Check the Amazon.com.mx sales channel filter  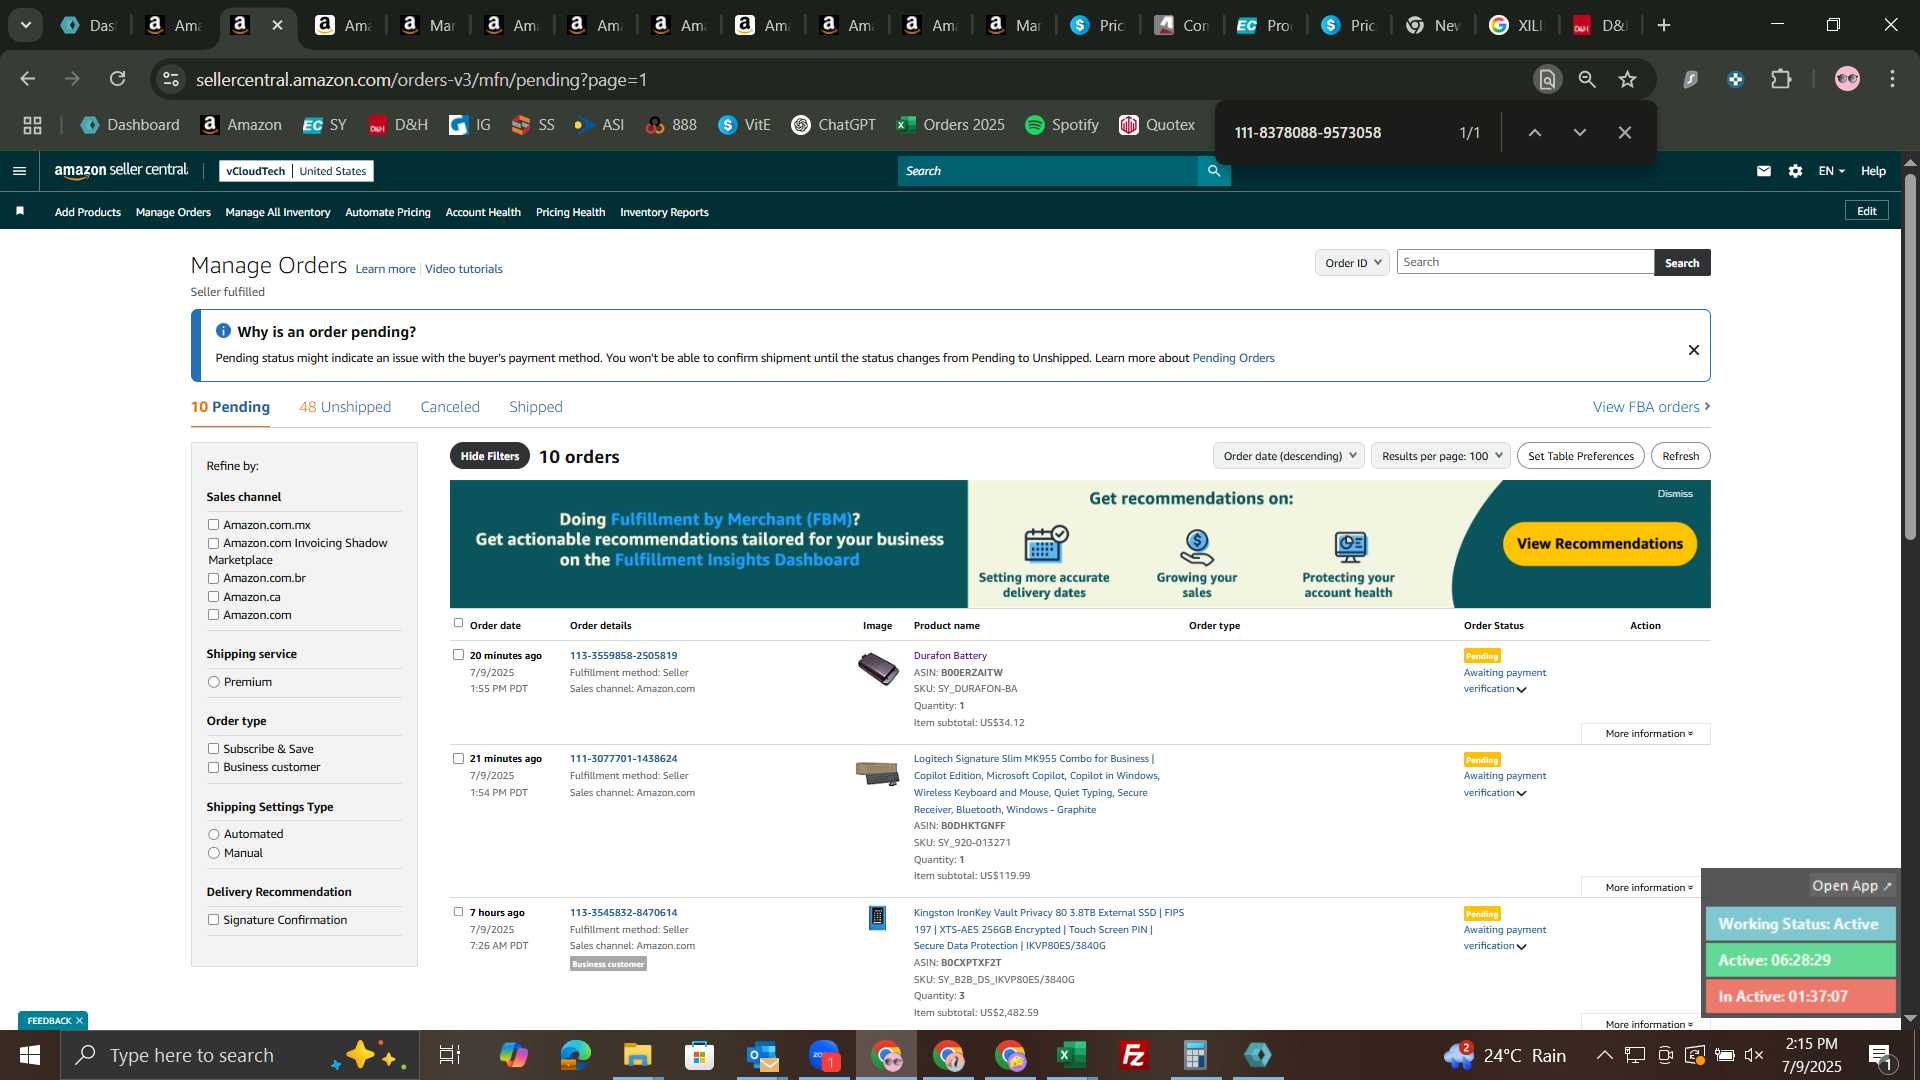pos(213,525)
